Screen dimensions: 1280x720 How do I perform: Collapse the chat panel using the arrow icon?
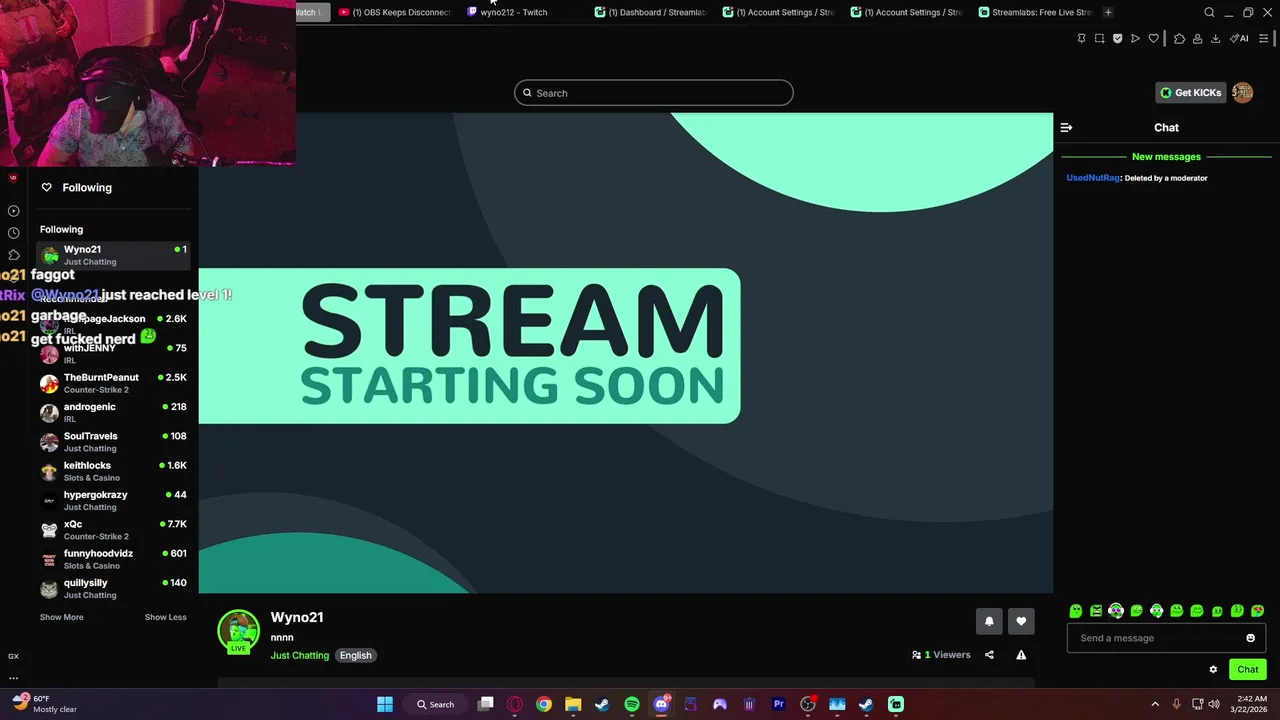(1066, 127)
